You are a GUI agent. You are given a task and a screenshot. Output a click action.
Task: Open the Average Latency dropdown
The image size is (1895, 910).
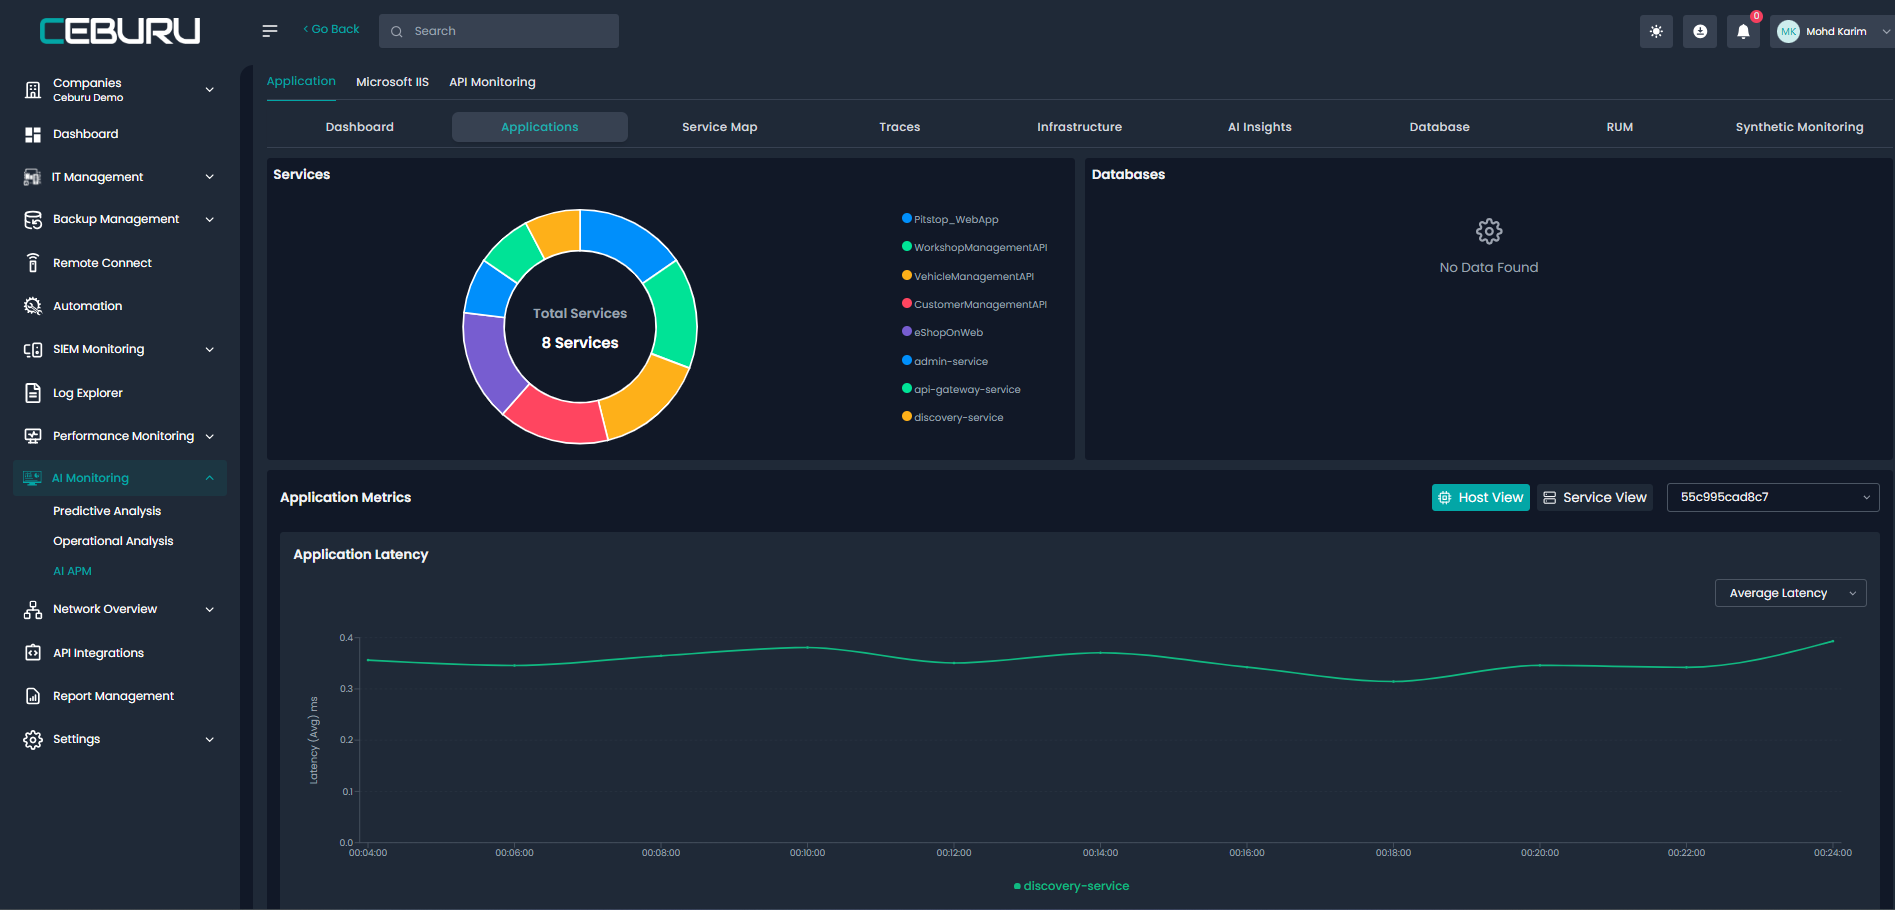click(1790, 593)
